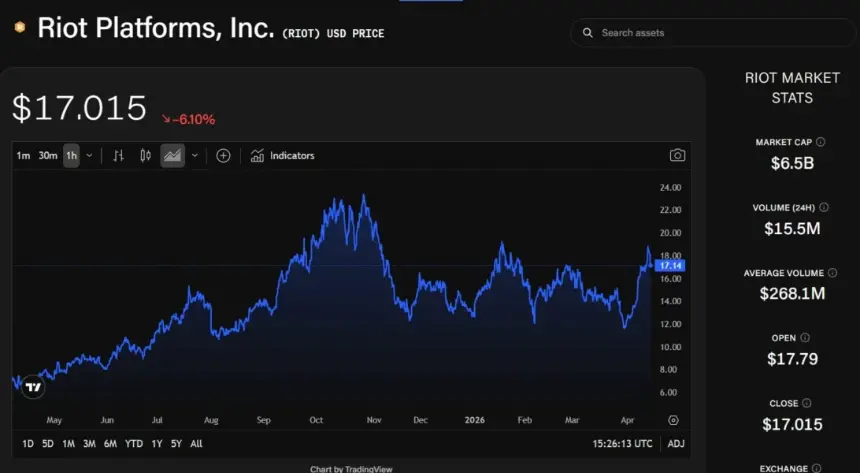The width and height of the screenshot is (860, 473).
Task: Open the timezone menu showing UTC time
Action: [x=621, y=443]
